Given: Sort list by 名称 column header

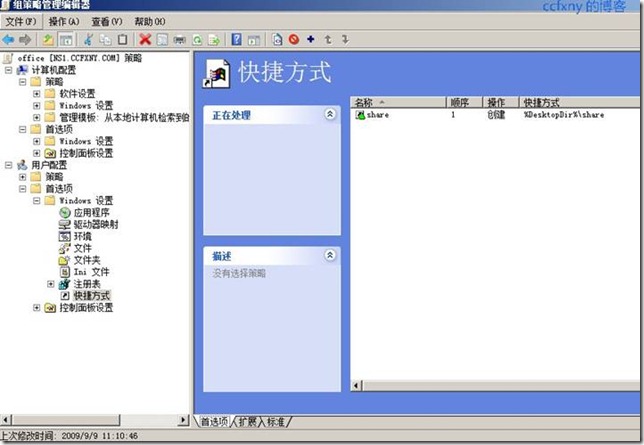Looking at the screenshot, I should tap(398, 102).
